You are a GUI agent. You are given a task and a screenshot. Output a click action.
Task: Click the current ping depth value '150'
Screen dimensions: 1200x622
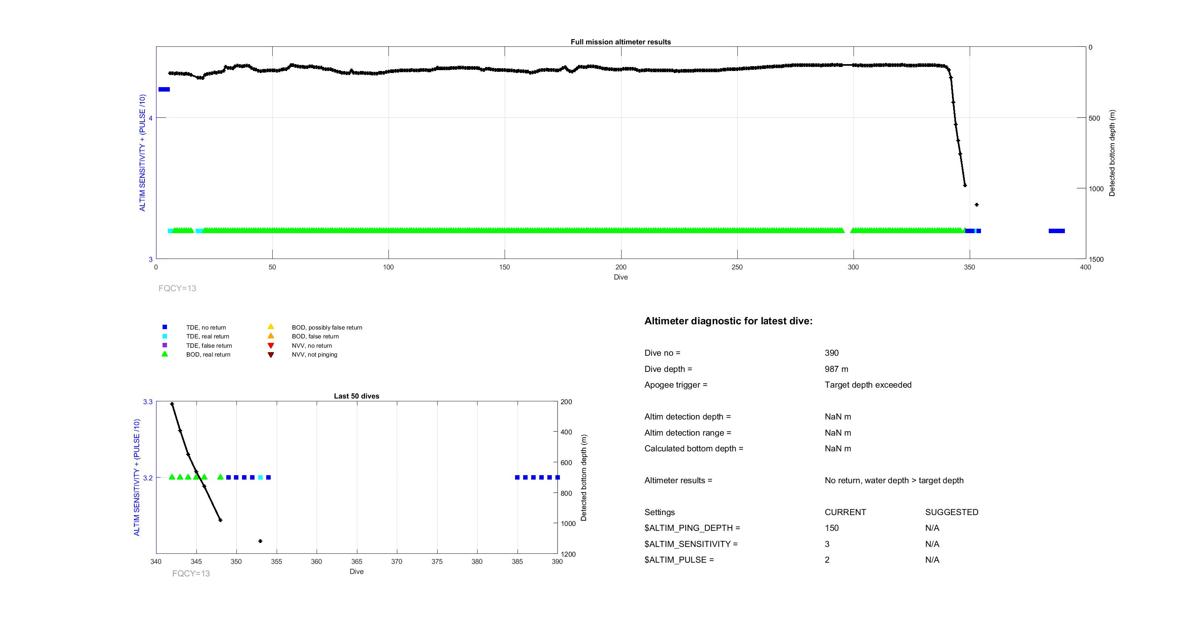coord(832,528)
